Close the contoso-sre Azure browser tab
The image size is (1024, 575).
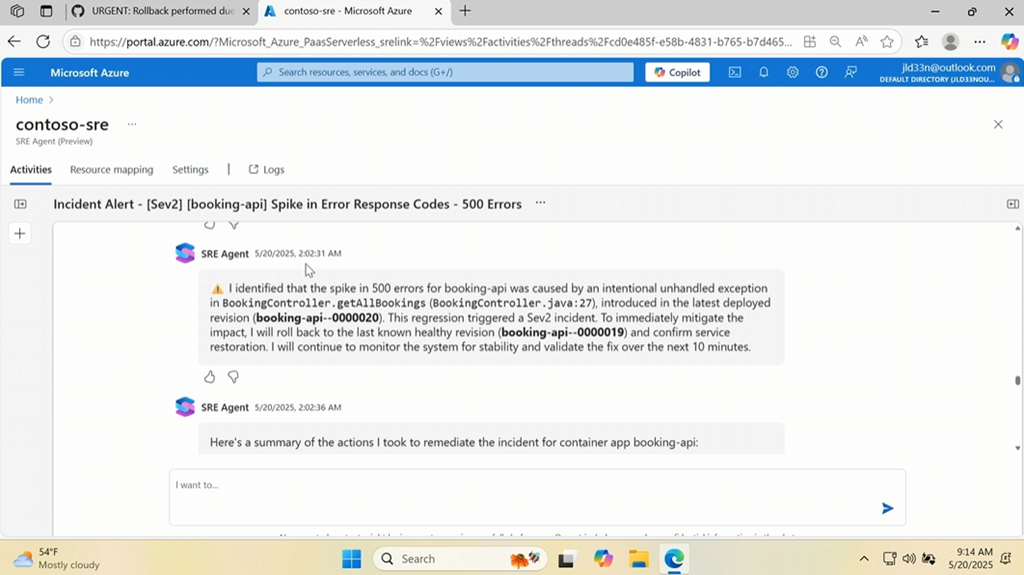(x=438, y=11)
